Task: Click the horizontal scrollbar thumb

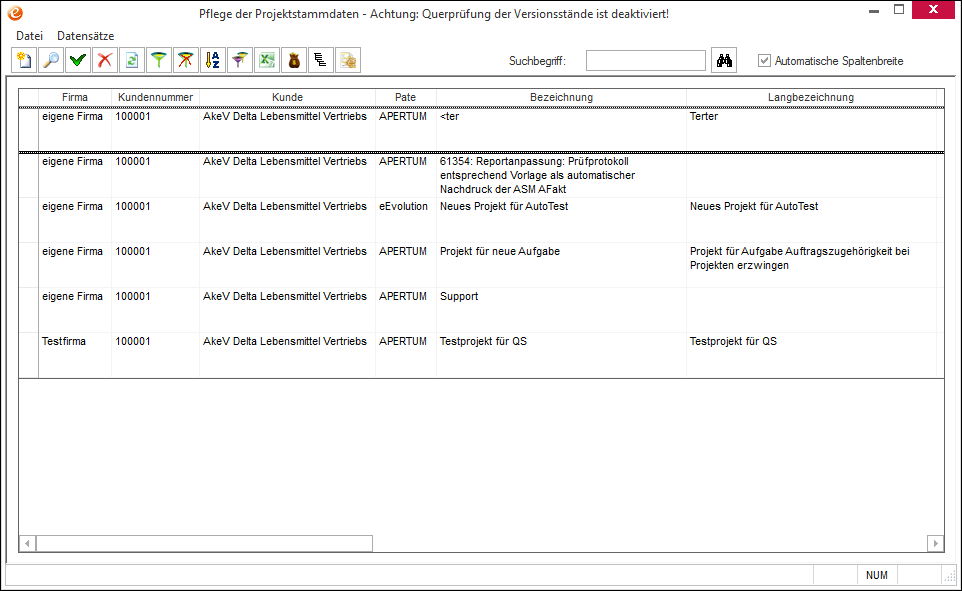Action: point(204,543)
